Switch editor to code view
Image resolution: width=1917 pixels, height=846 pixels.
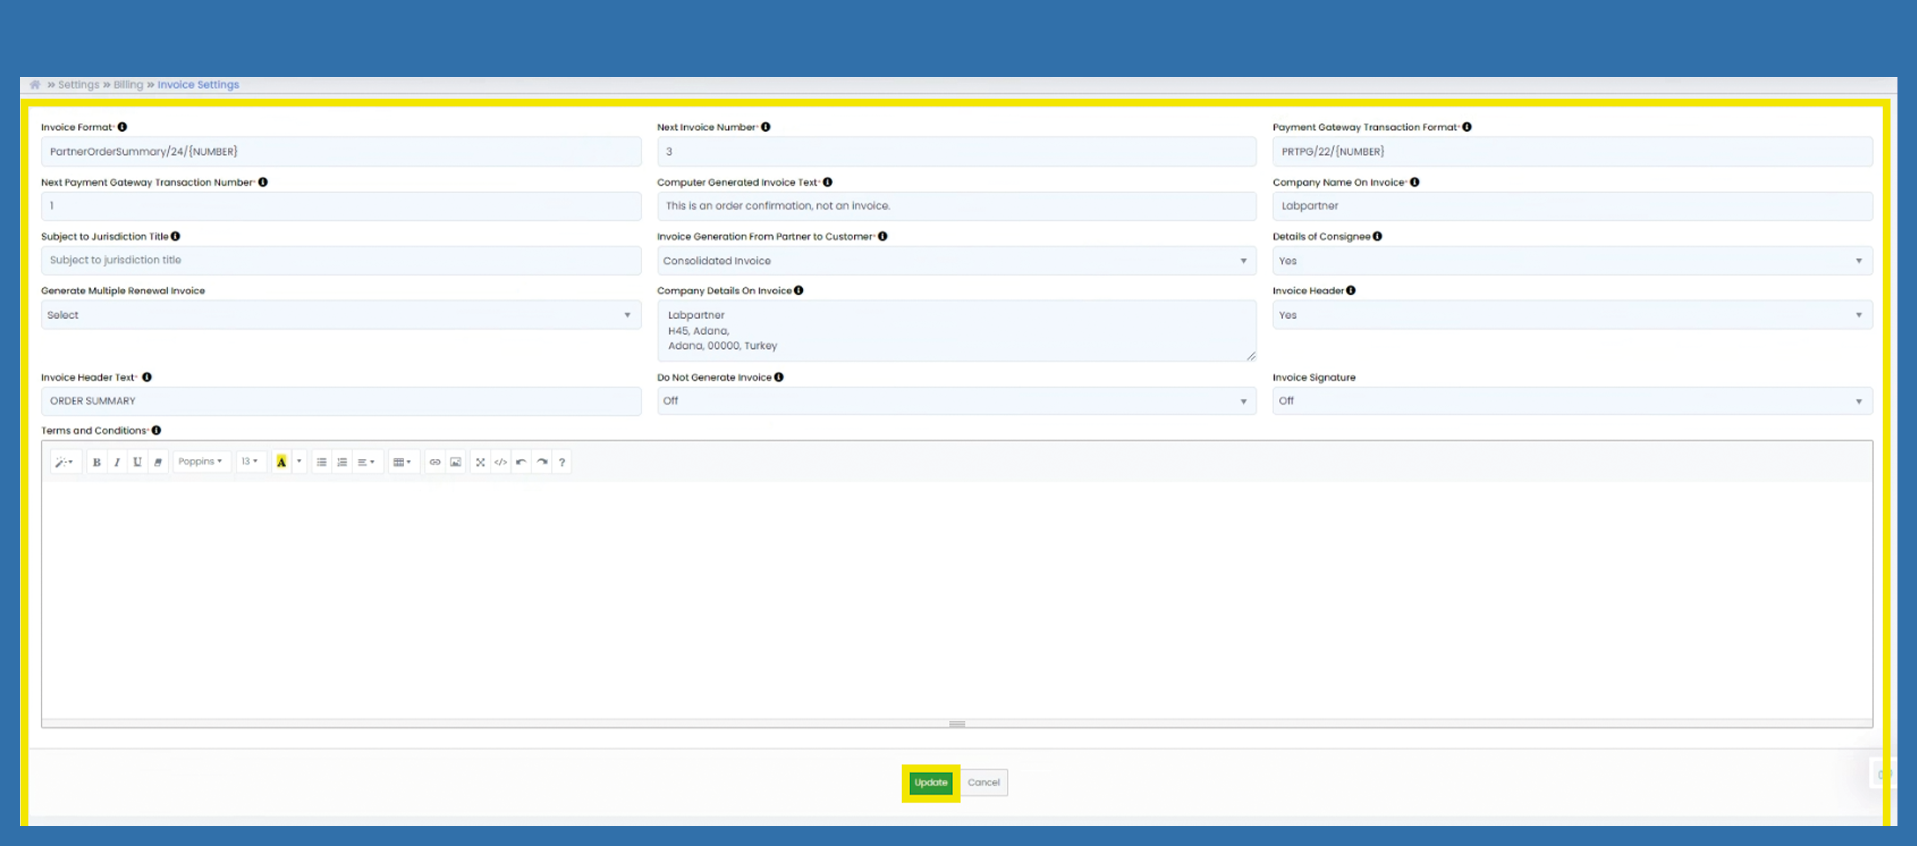coord(501,462)
